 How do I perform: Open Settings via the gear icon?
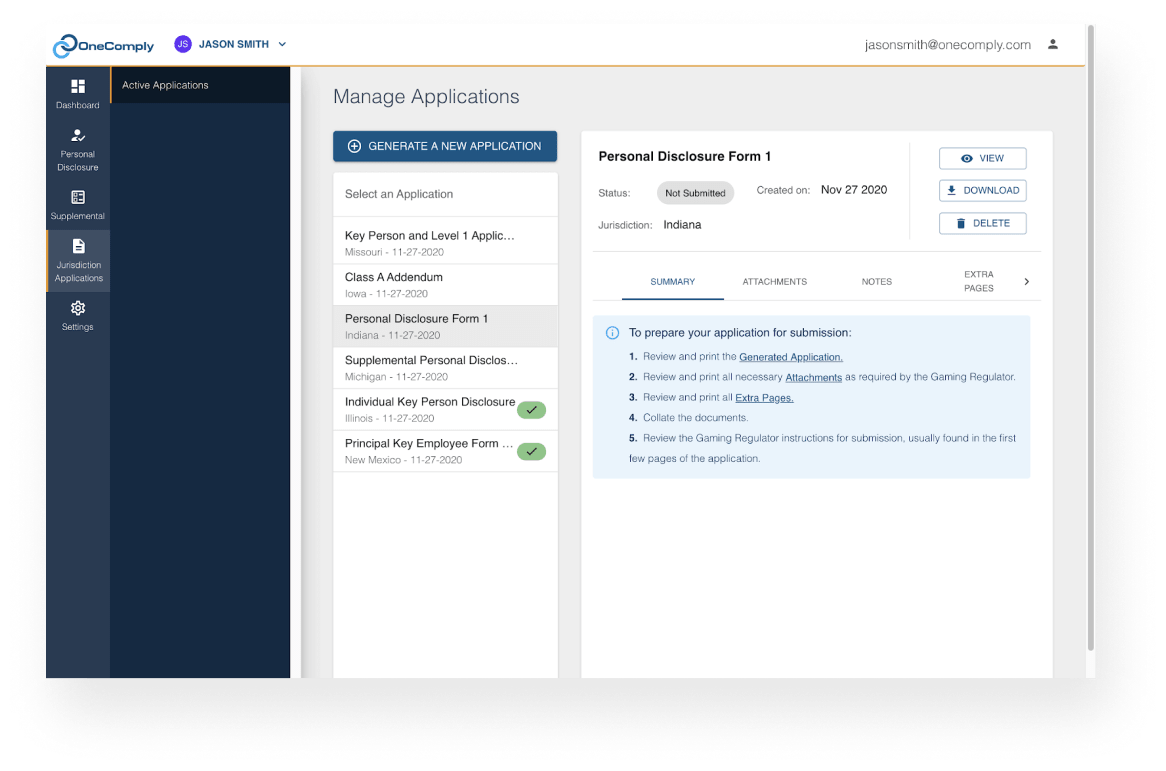pyautogui.click(x=77, y=309)
